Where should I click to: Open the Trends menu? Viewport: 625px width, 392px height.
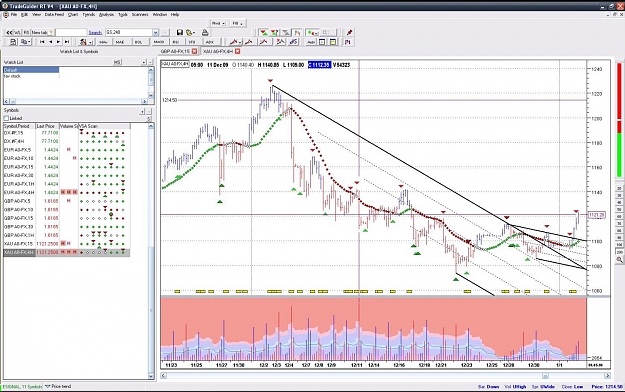click(x=88, y=14)
